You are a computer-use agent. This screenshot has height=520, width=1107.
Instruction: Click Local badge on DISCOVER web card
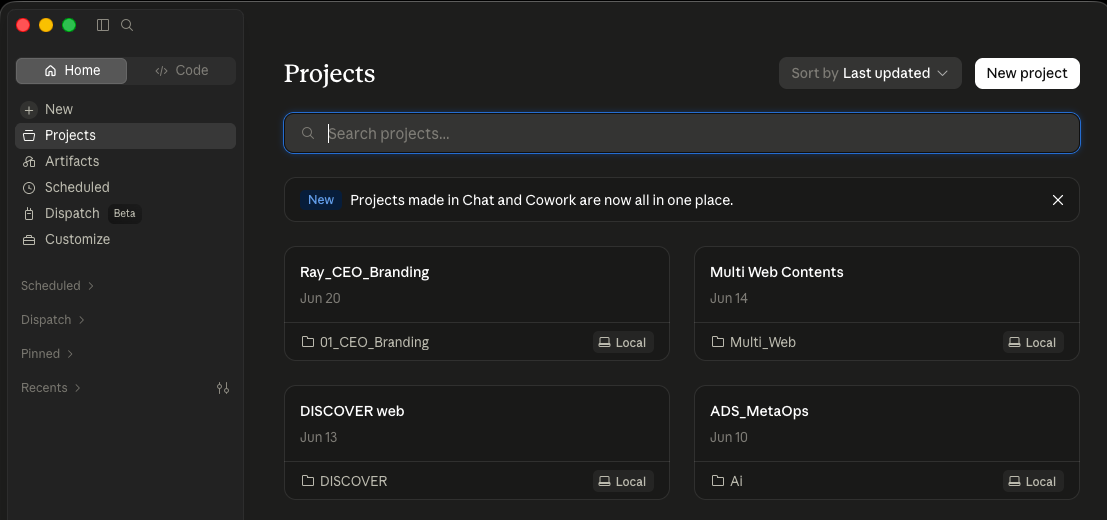623,481
